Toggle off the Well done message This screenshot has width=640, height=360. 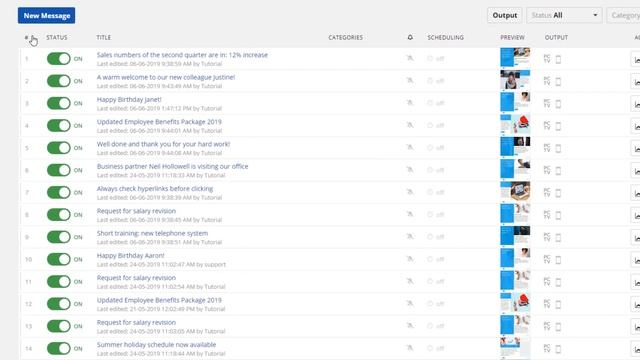[59, 148]
